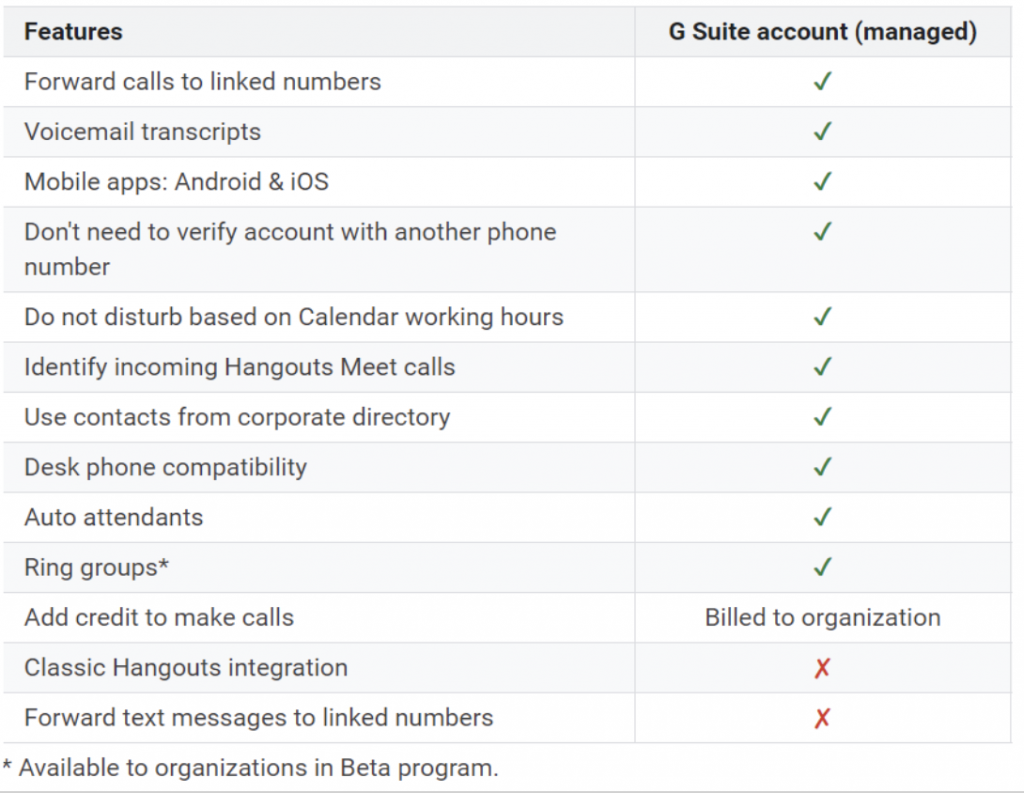Click the Ring groups* feature label
The image size is (1024, 793).
tap(97, 568)
